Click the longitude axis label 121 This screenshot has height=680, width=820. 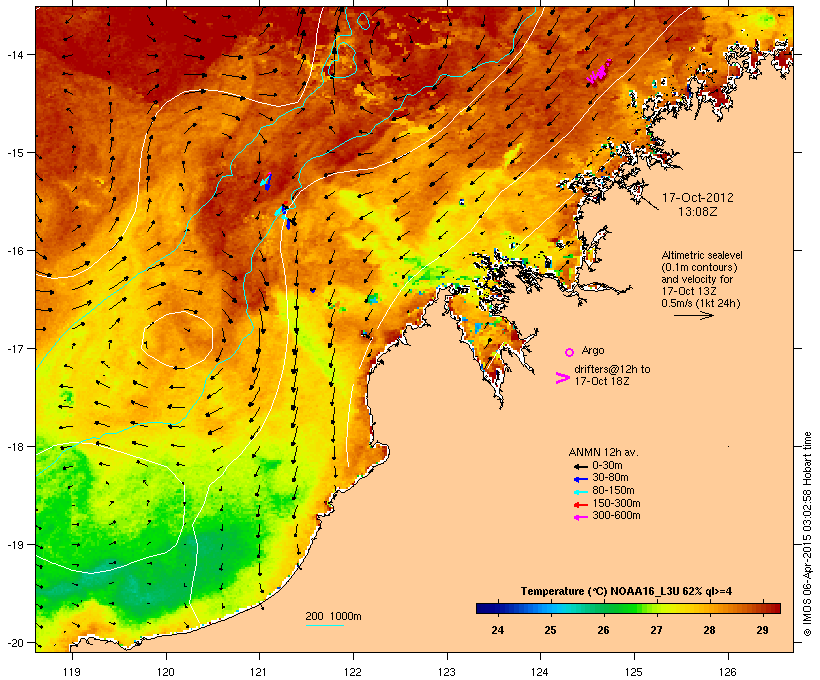point(259,672)
